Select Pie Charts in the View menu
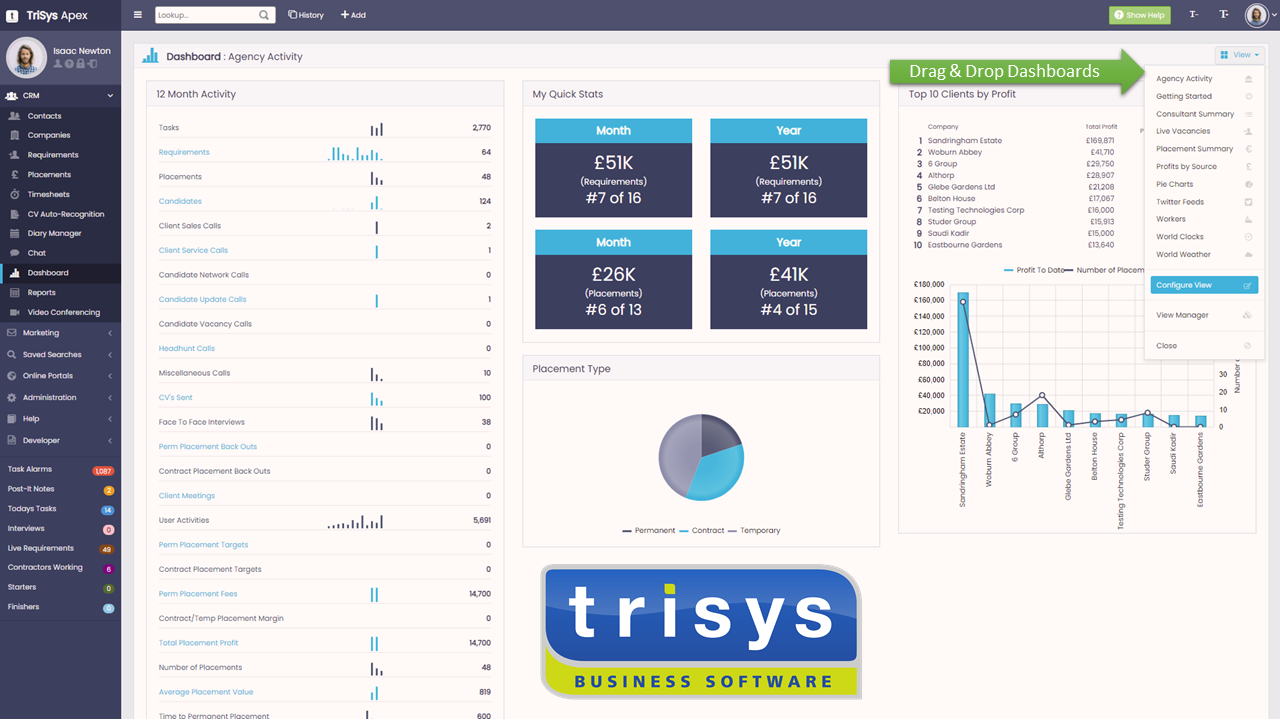 point(1204,184)
